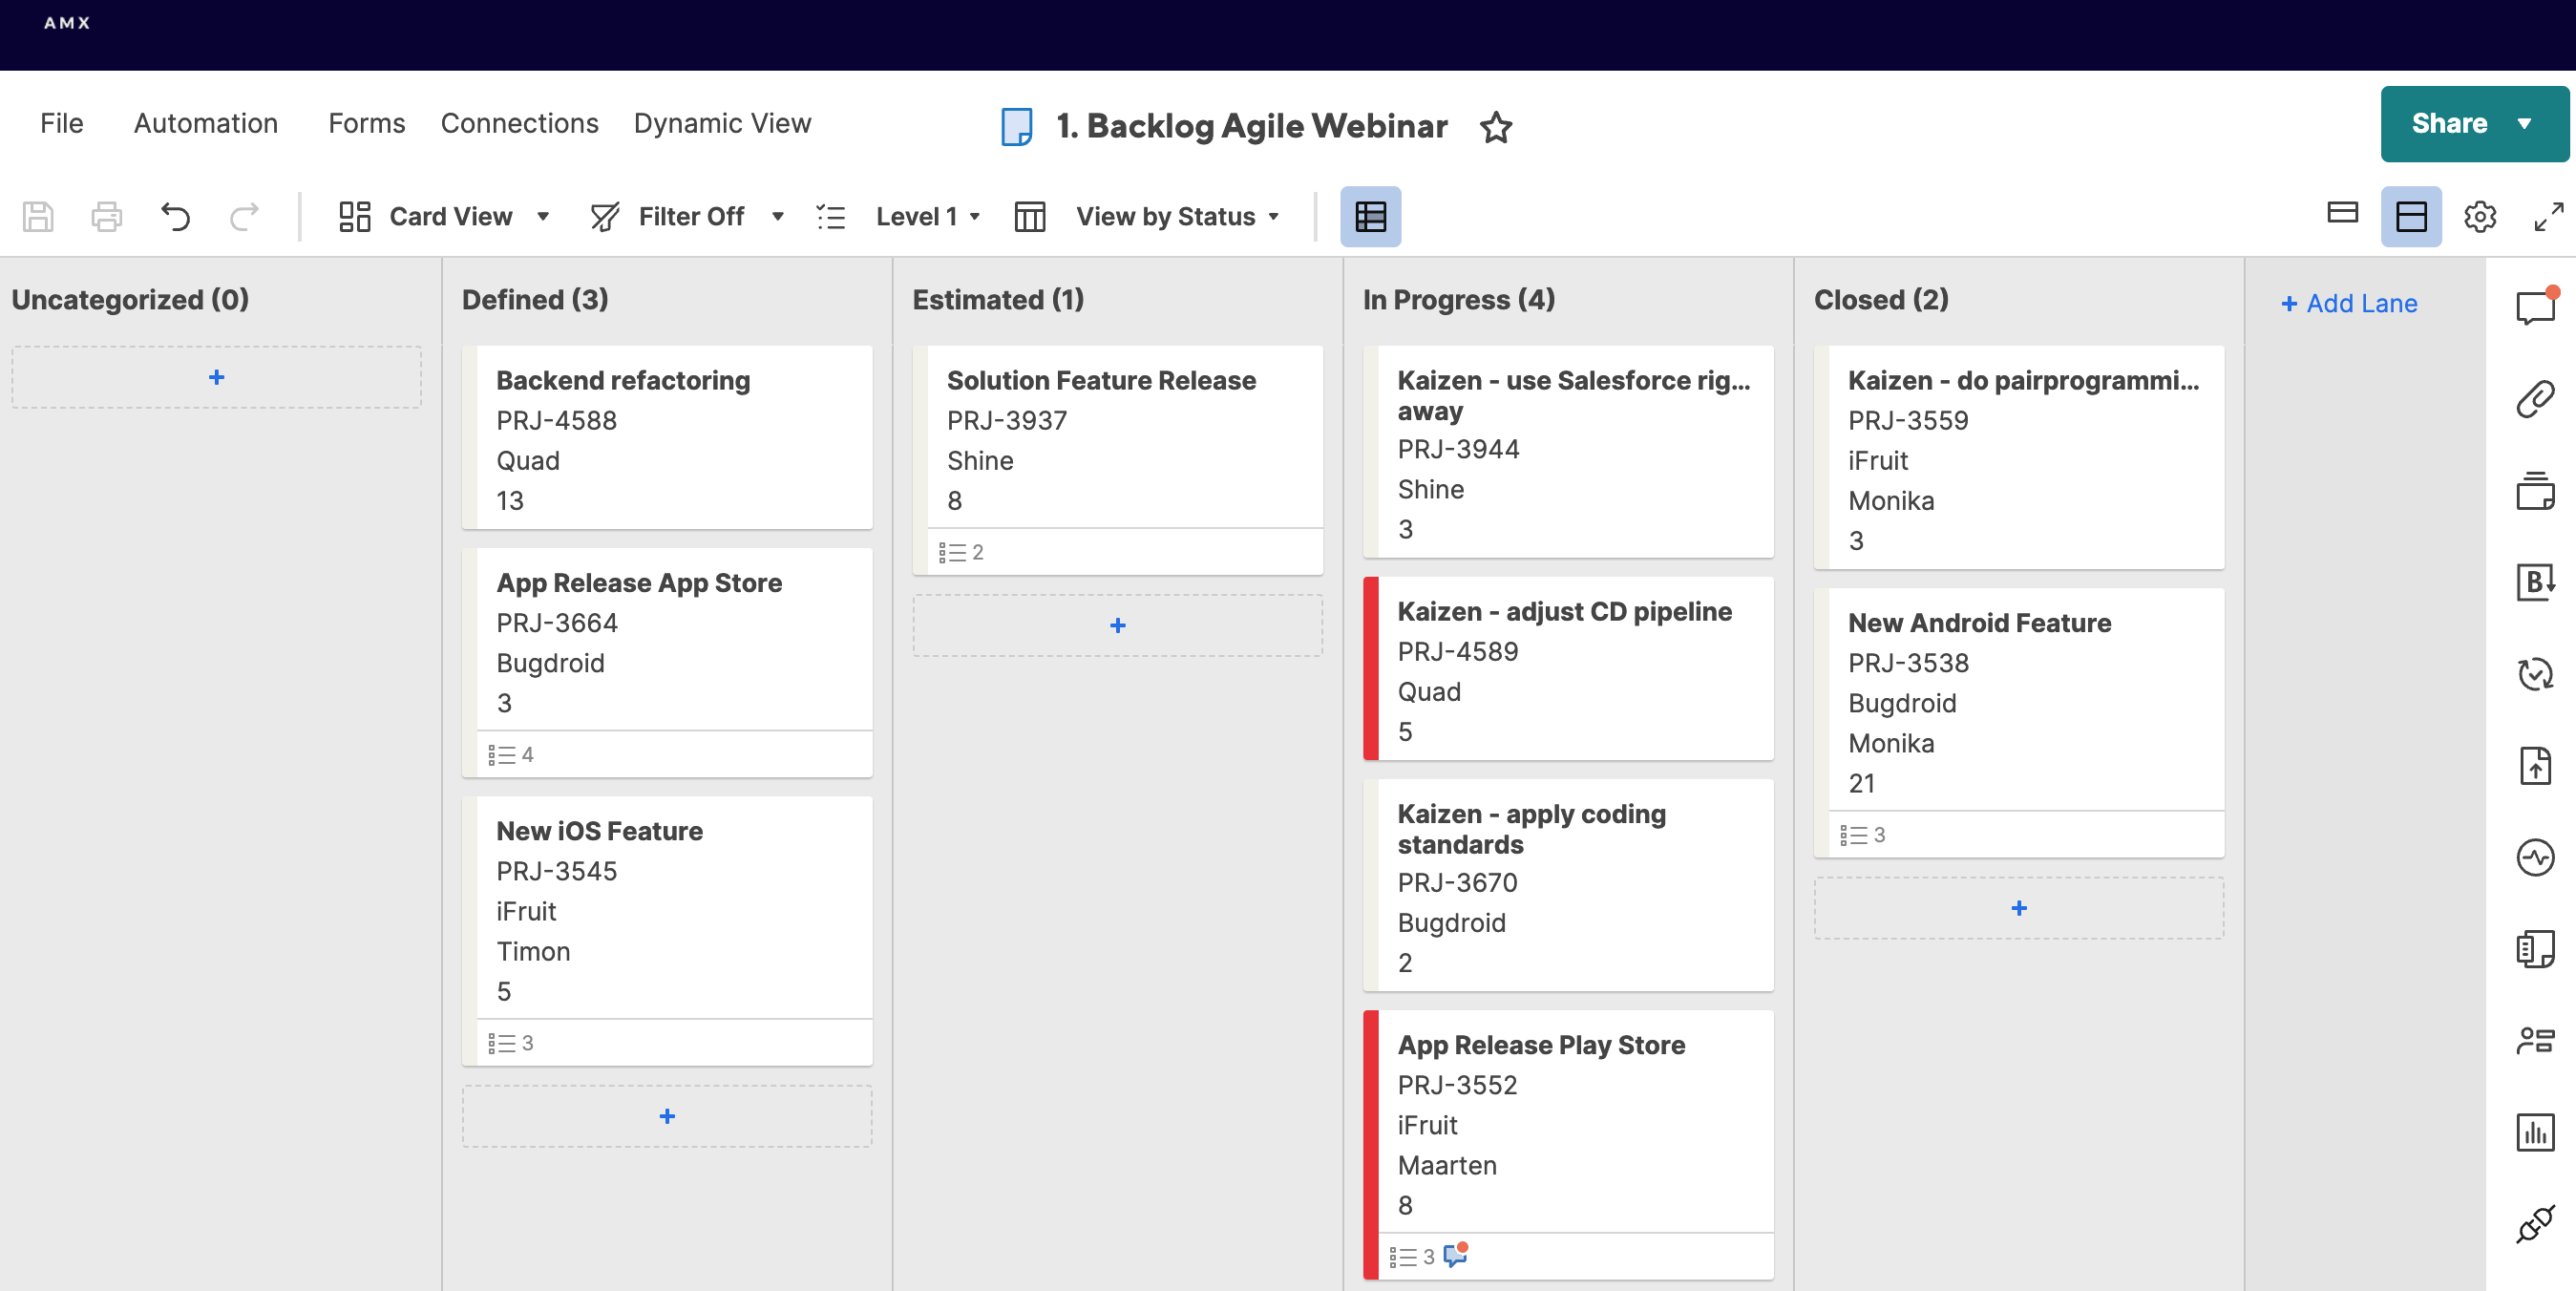The width and height of the screenshot is (2576, 1291).
Task: Open the Dynamic View menu
Action: point(722,123)
